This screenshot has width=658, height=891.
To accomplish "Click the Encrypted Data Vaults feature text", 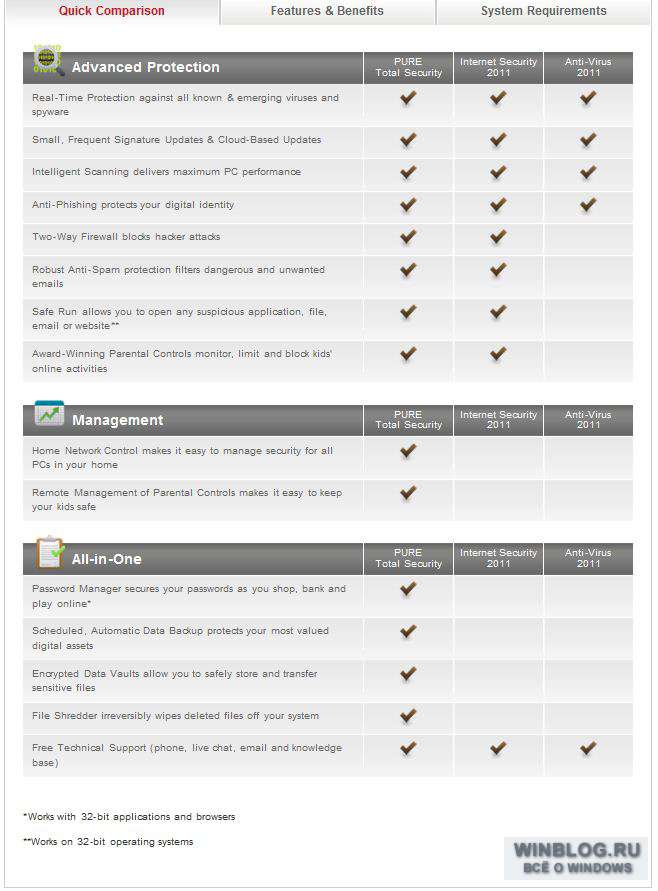I will (x=174, y=681).
